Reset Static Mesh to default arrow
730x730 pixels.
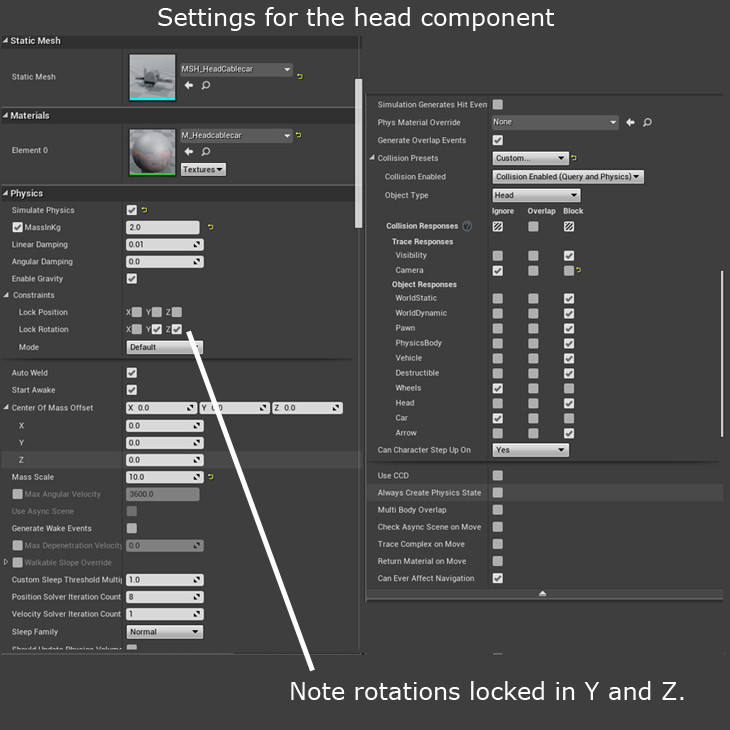pos(300,76)
